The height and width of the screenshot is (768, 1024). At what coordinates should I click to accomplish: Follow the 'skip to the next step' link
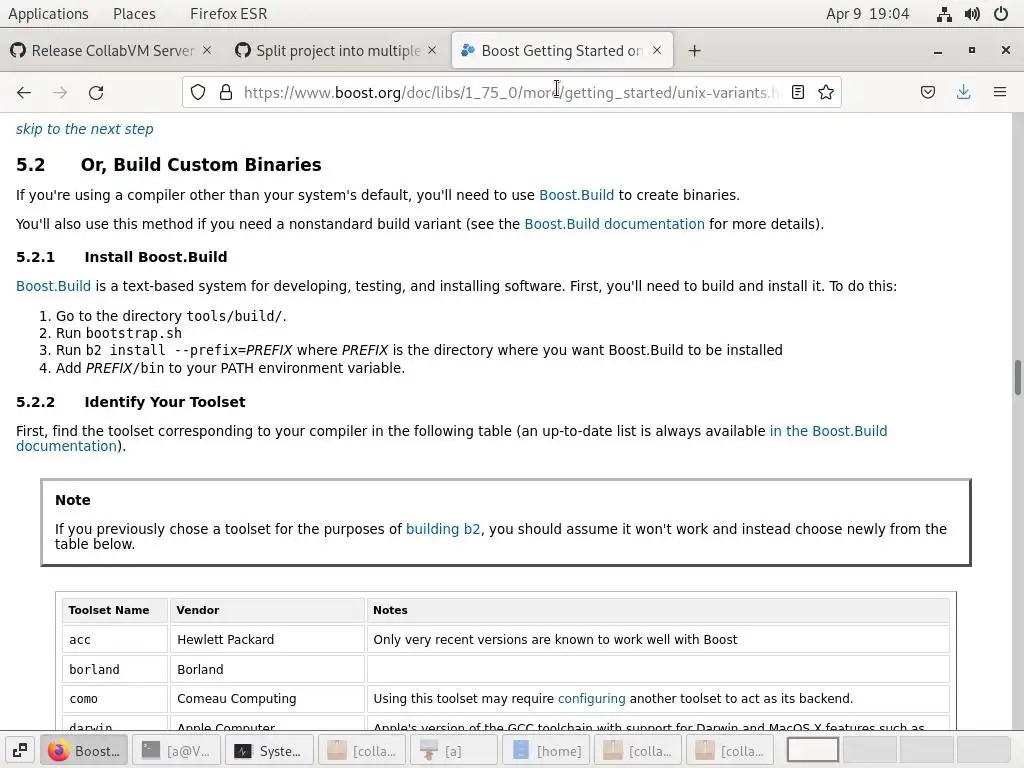click(x=85, y=129)
